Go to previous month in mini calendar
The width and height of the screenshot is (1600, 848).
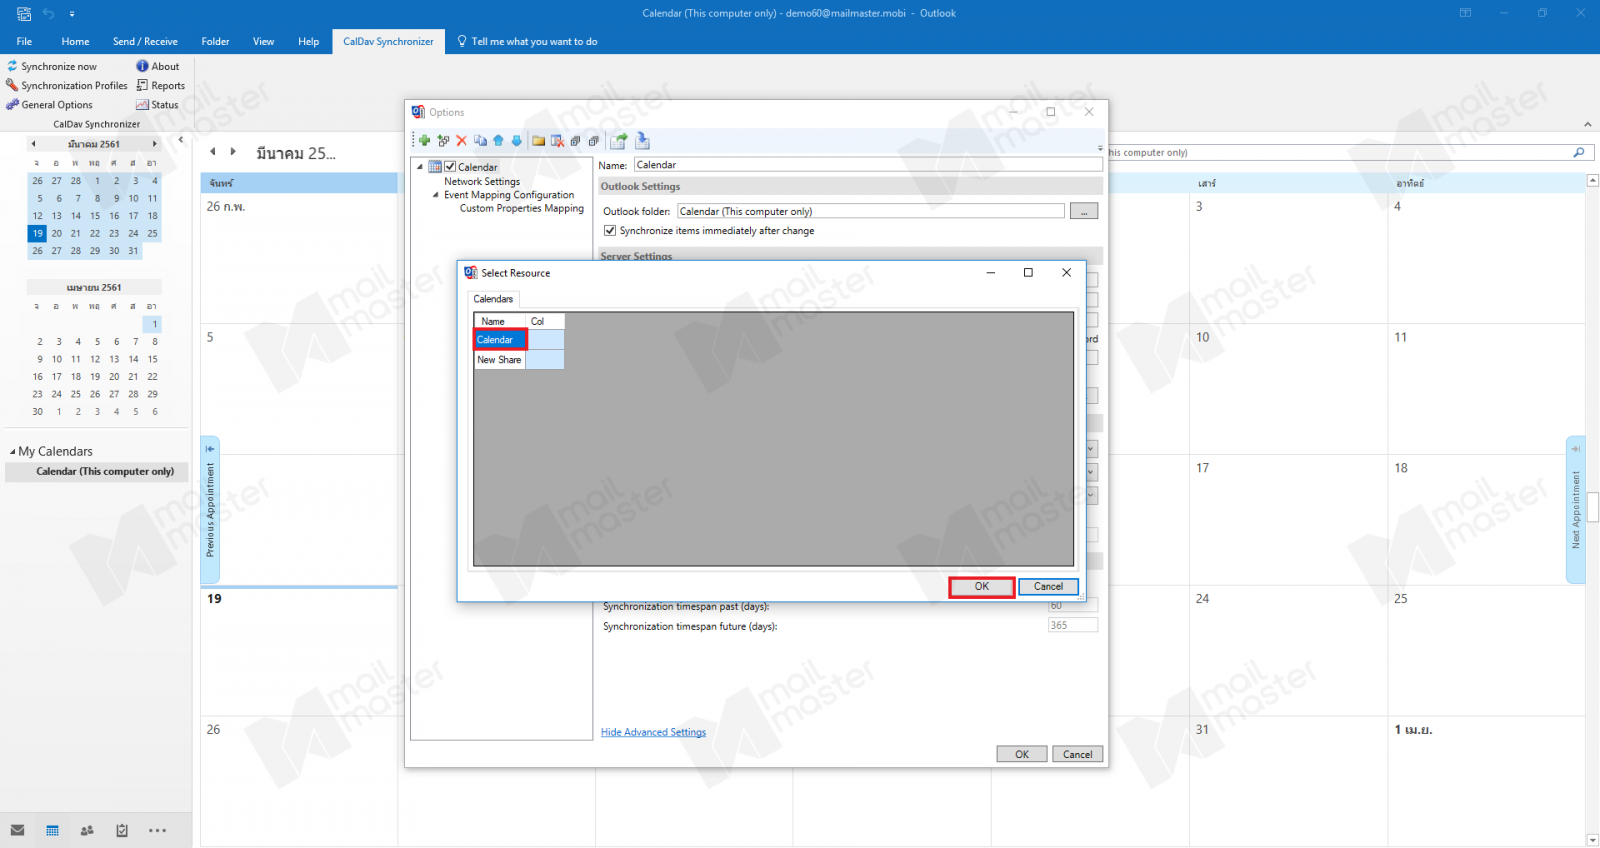33,144
